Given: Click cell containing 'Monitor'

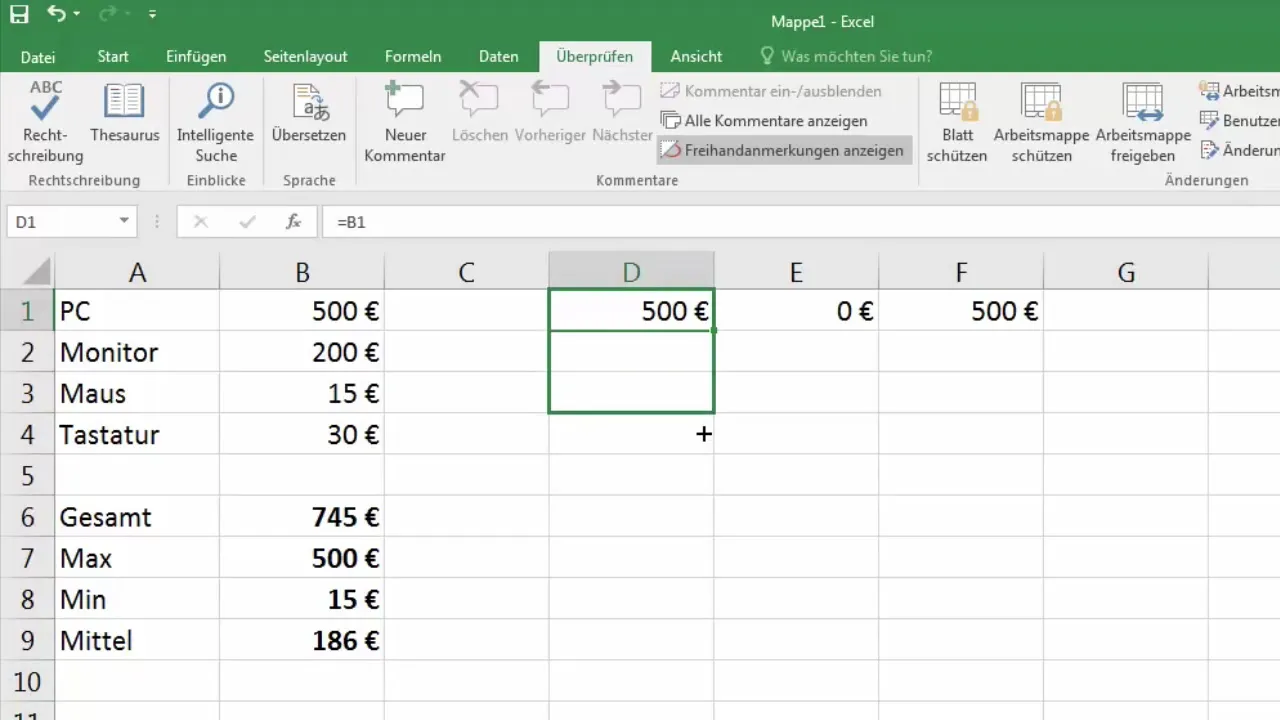Looking at the screenshot, I should [x=137, y=352].
